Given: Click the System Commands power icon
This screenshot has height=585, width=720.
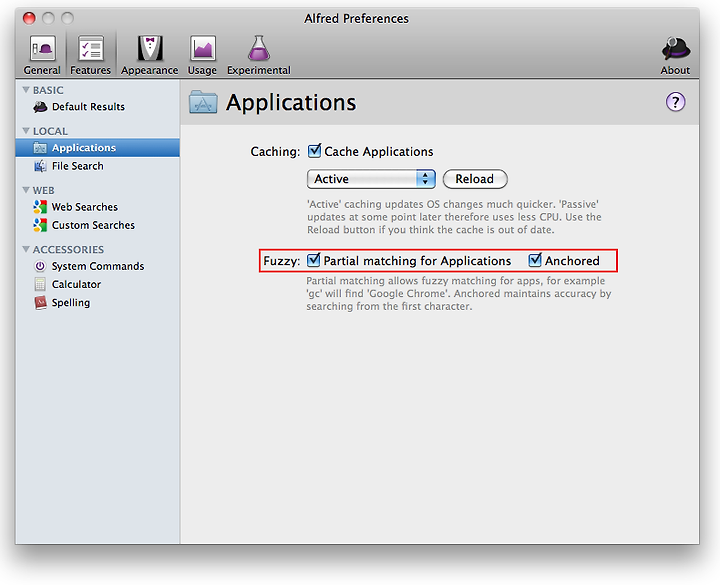Looking at the screenshot, I should (x=40, y=266).
